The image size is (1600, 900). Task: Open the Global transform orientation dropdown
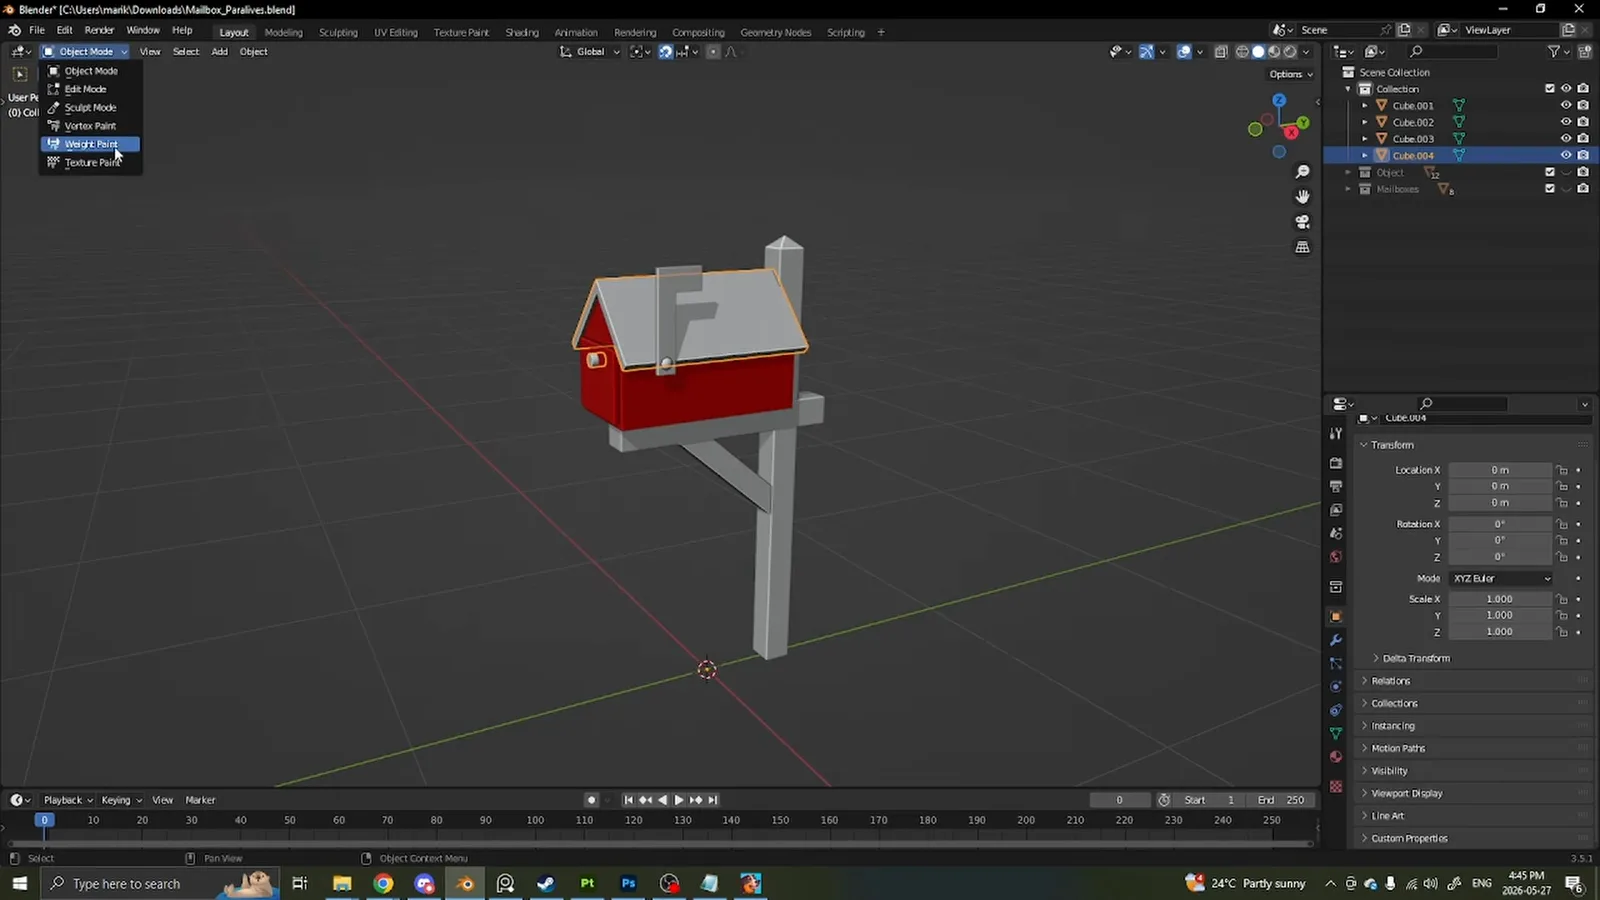(x=590, y=52)
